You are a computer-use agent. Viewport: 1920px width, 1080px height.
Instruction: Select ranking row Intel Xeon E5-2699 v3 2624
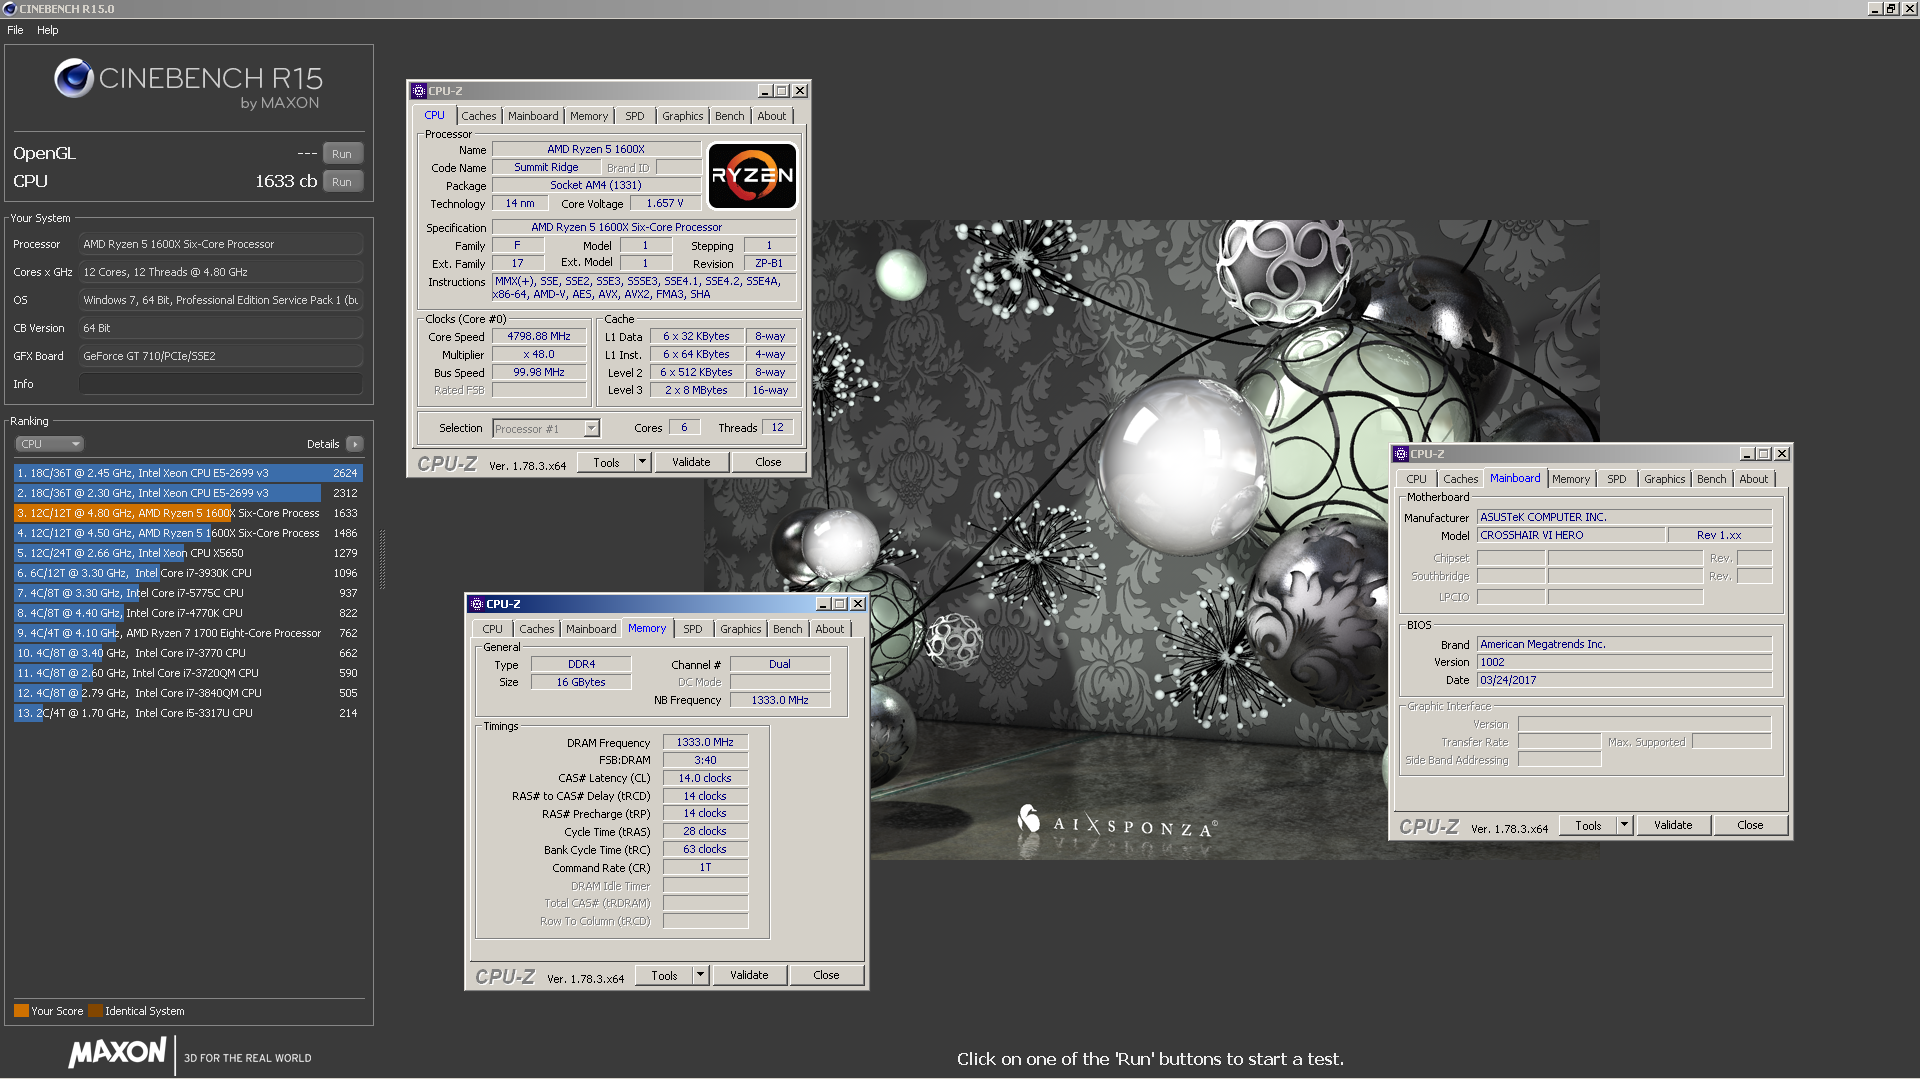pyautogui.click(x=188, y=473)
